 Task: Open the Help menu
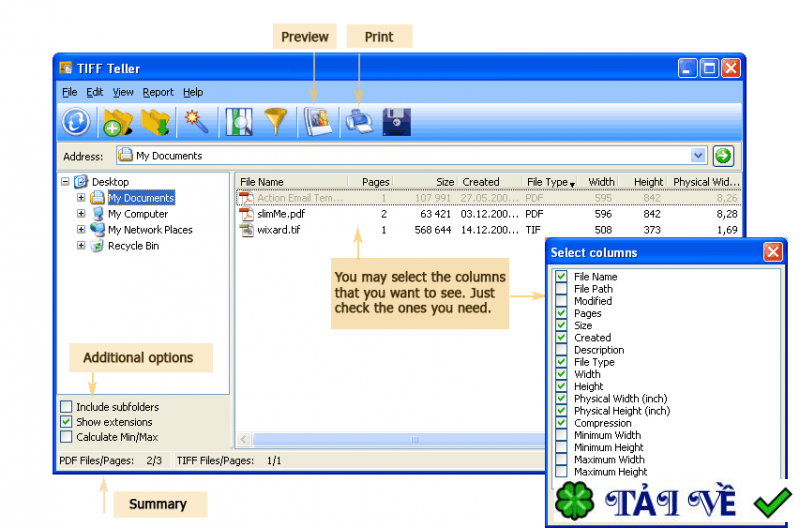point(193,92)
